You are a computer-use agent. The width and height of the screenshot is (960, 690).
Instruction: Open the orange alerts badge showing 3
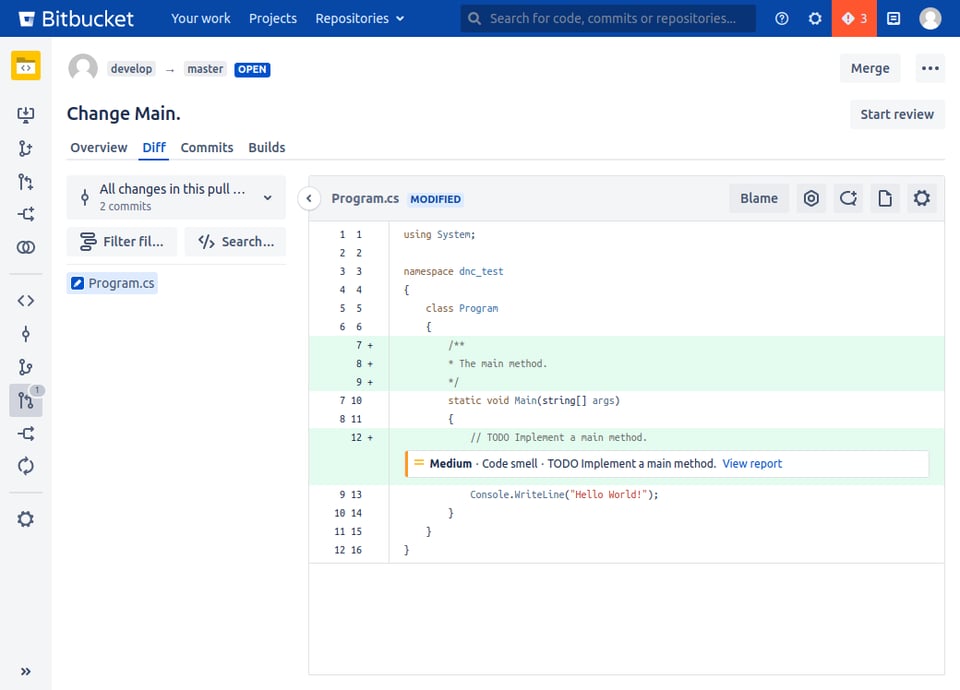pos(854,18)
